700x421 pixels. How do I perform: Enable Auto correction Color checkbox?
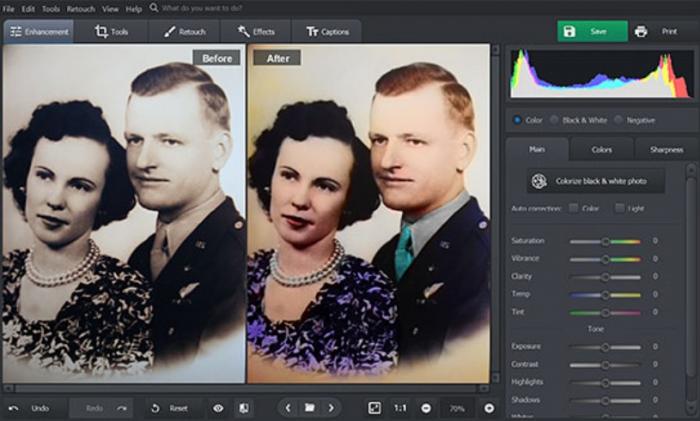(x=574, y=208)
